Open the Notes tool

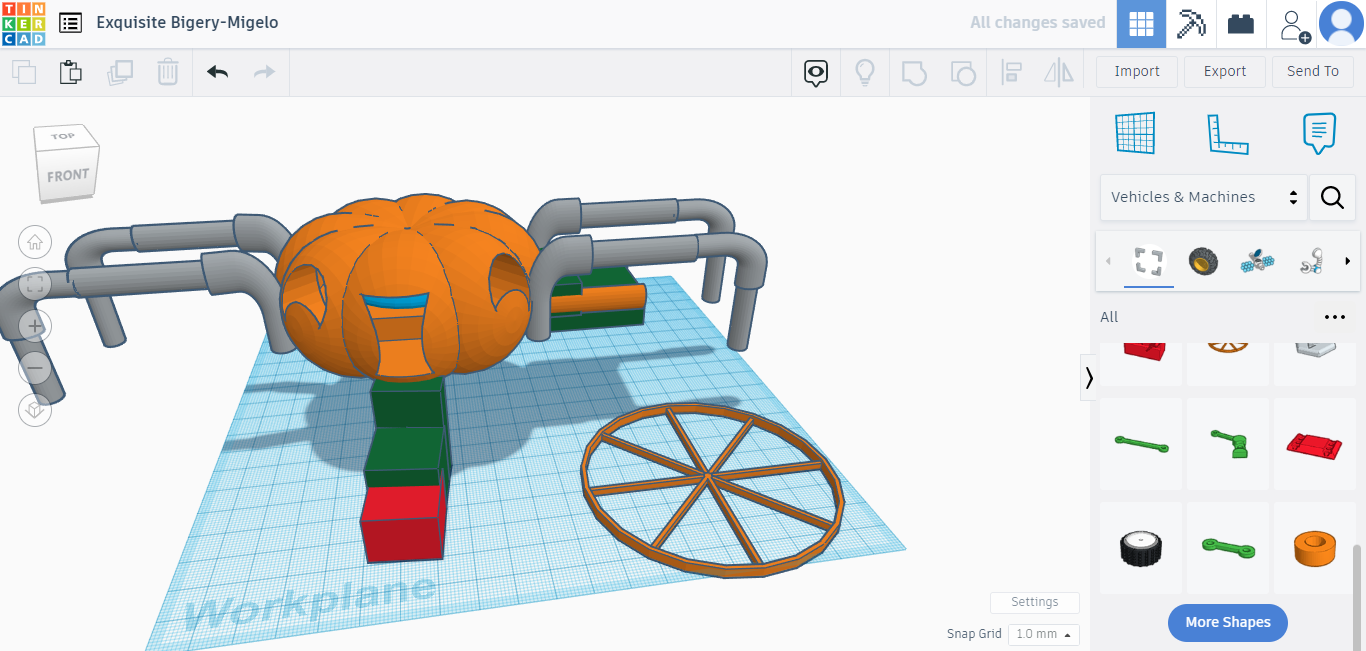(1318, 131)
